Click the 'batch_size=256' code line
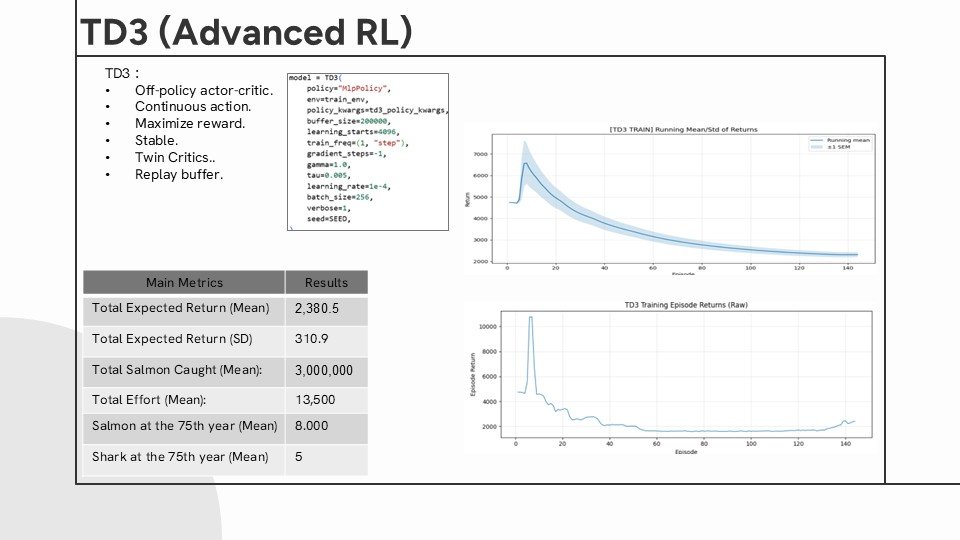960x540 pixels. coord(340,197)
